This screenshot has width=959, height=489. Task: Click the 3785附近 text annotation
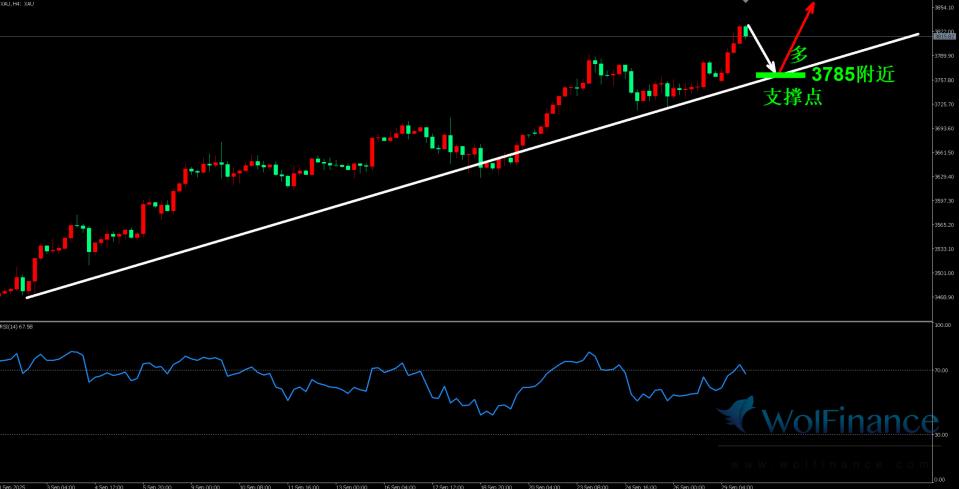pyautogui.click(x=852, y=74)
